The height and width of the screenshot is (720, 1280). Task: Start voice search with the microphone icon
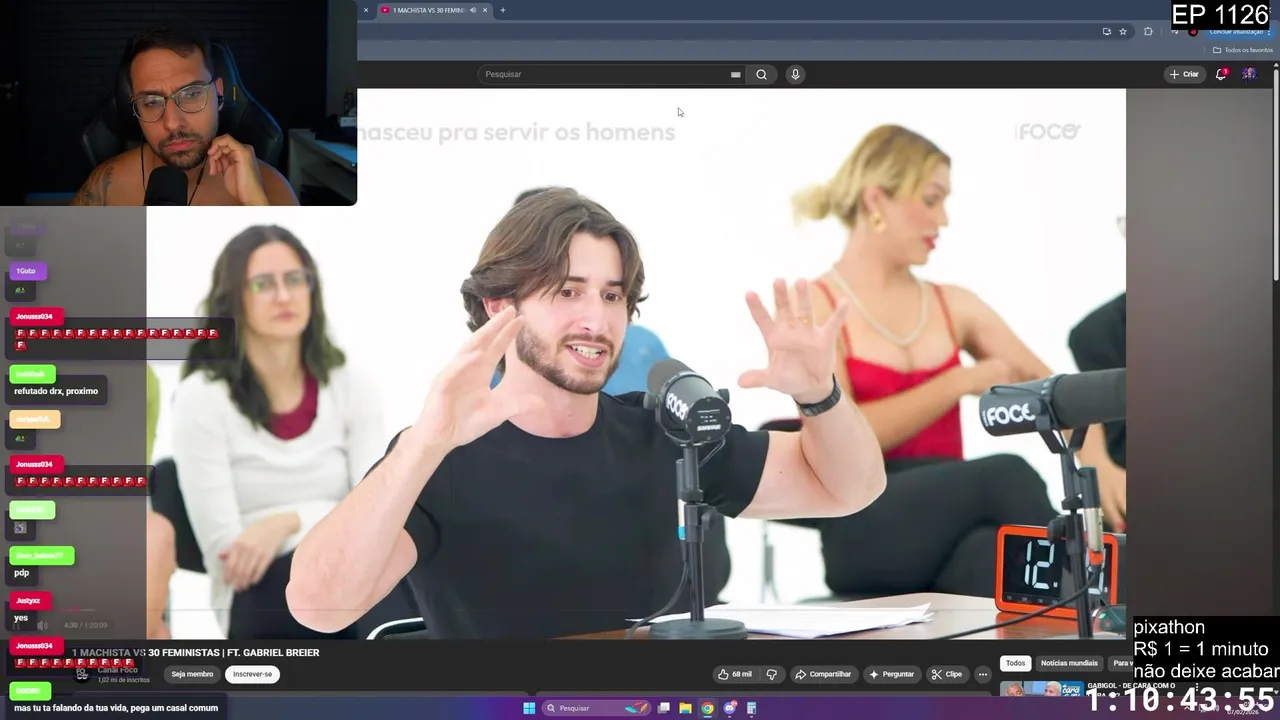795,74
